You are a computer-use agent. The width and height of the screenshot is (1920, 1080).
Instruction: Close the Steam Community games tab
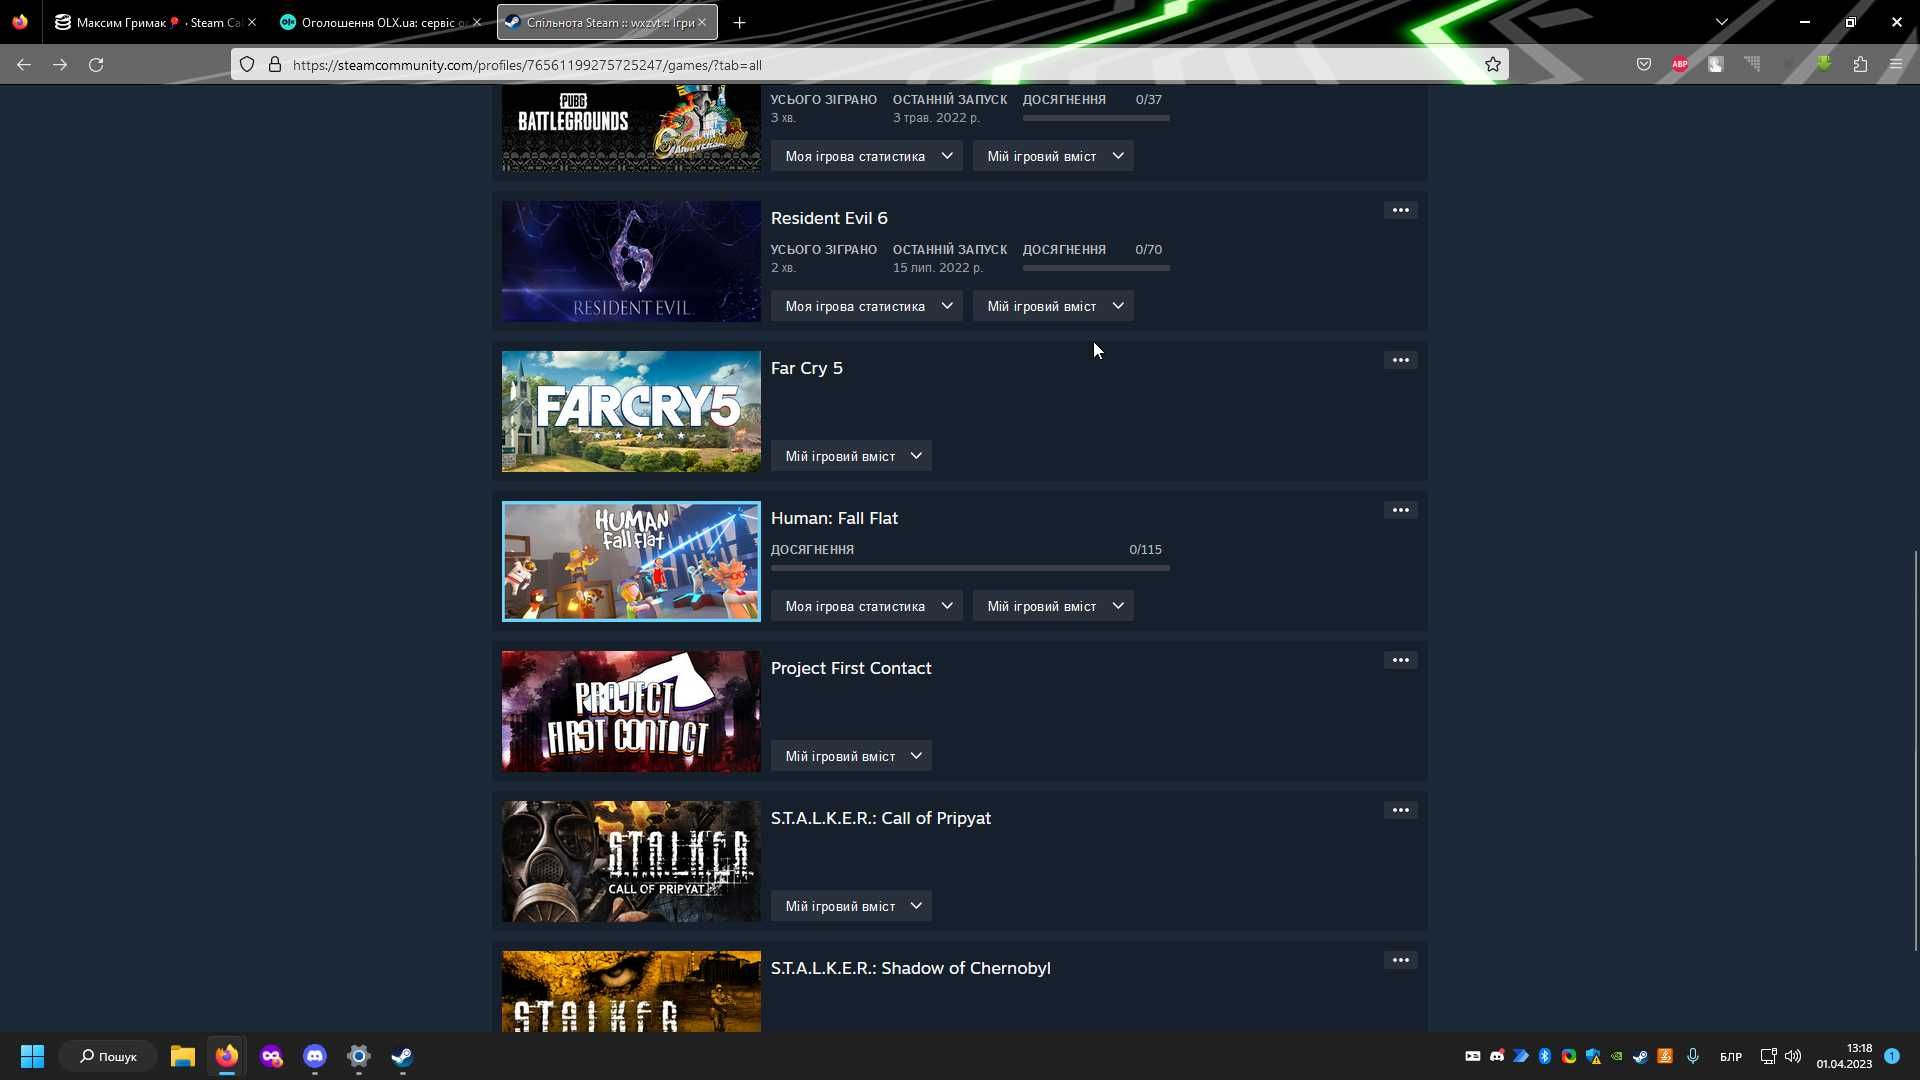701,22
